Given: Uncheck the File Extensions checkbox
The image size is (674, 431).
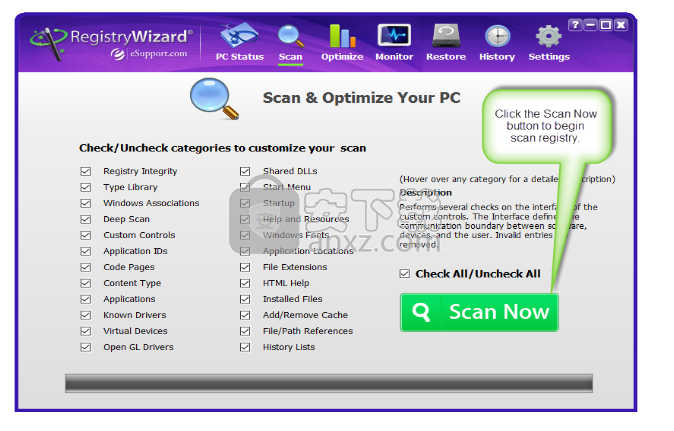Looking at the screenshot, I should tap(245, 267).
